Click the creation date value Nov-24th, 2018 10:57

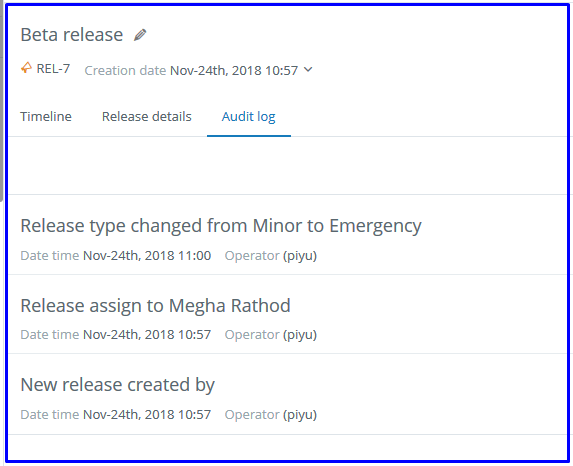234,70
